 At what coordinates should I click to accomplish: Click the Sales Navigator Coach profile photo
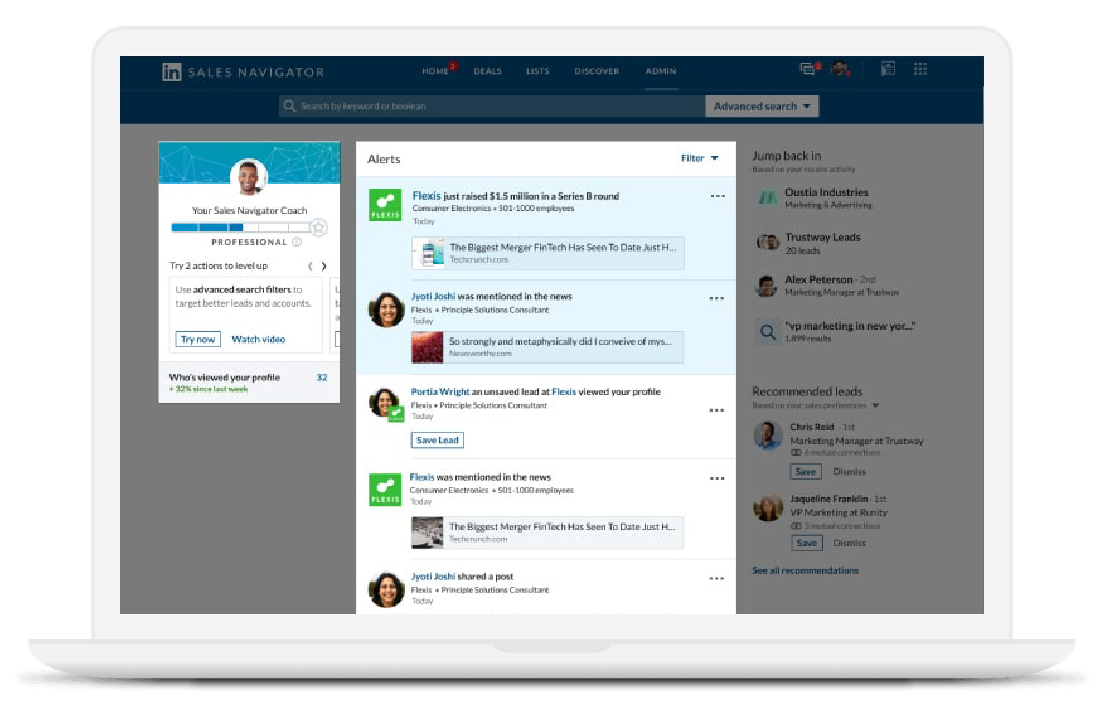[x=249, y=177]
